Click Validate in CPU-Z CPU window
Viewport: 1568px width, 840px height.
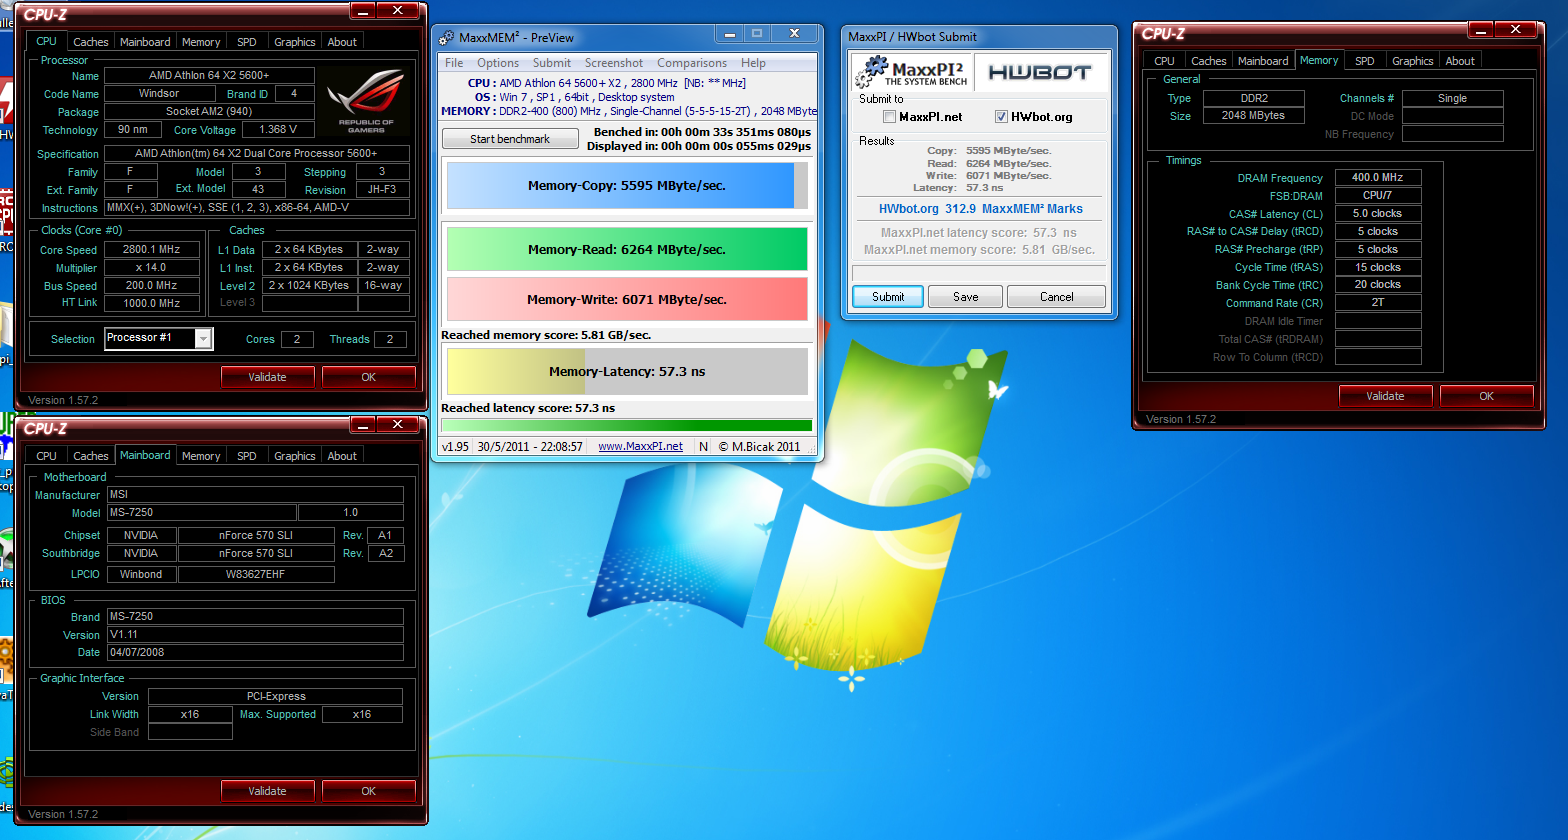click(267, 377)
